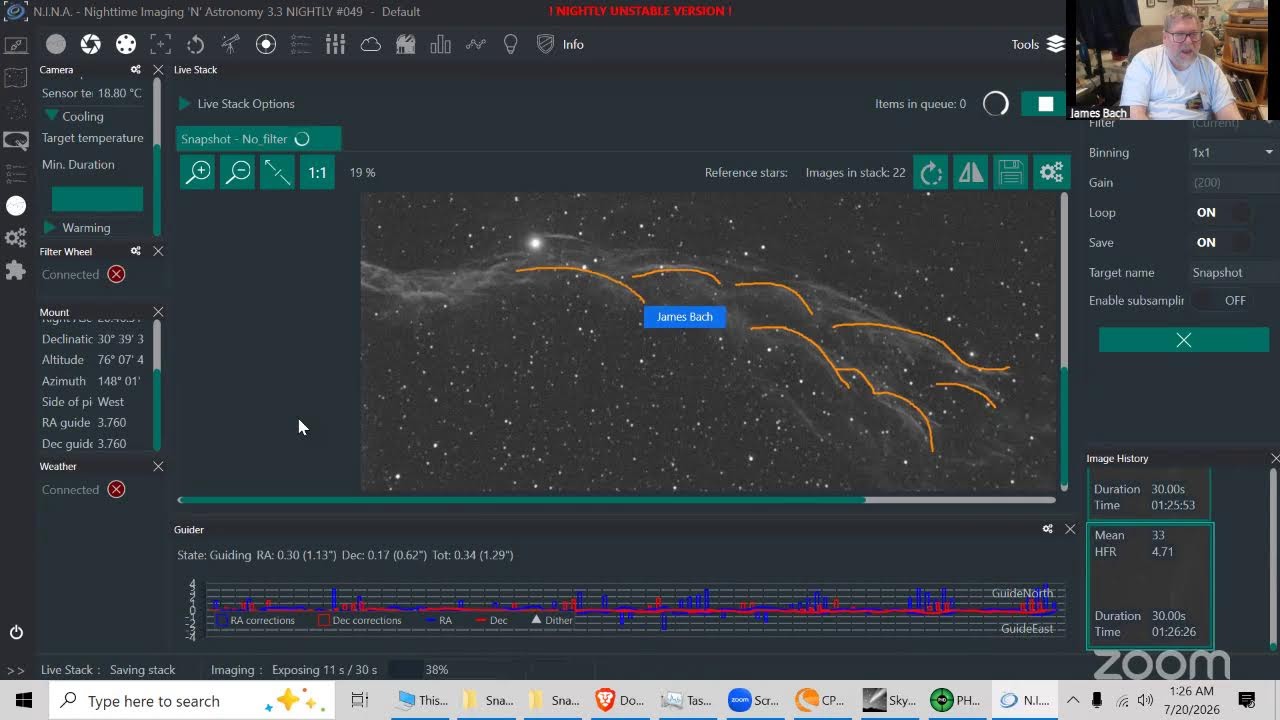1280x720 pixels.
Task: Toggle the Info labels button
Action: pyautogui.click(x=573, y=44)
